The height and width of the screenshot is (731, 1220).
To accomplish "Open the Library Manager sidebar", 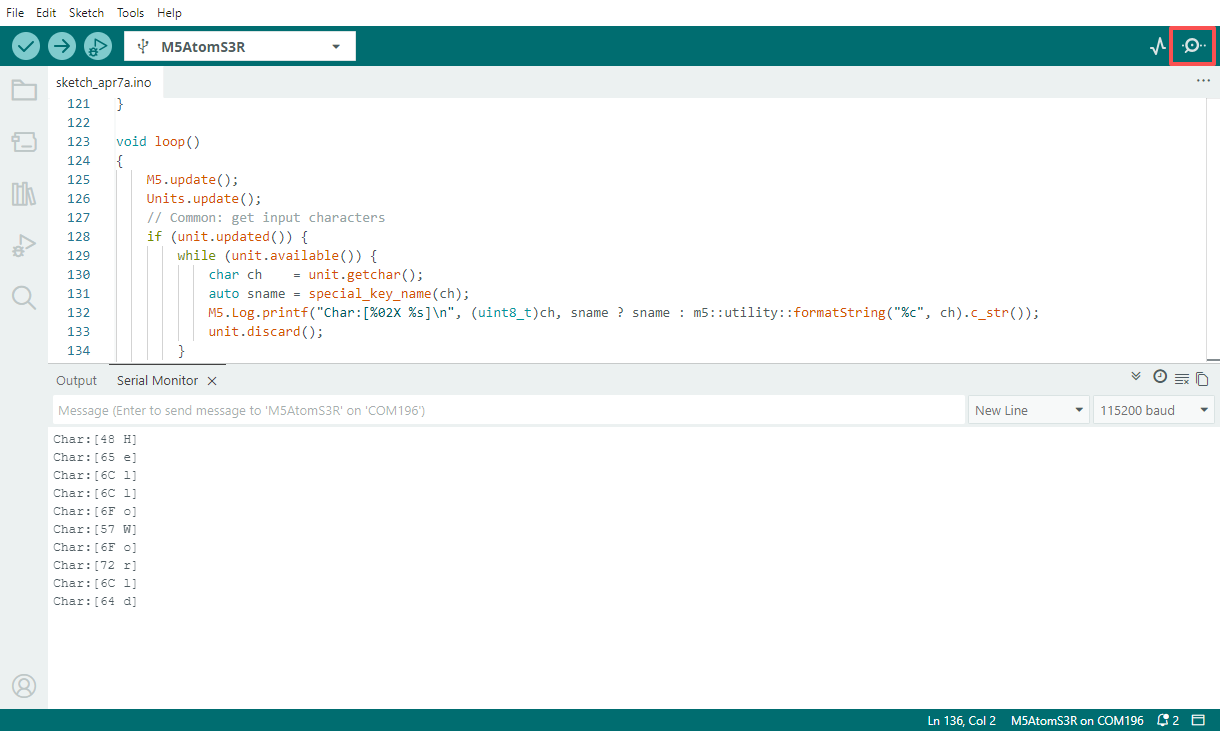I will [24, 194].
